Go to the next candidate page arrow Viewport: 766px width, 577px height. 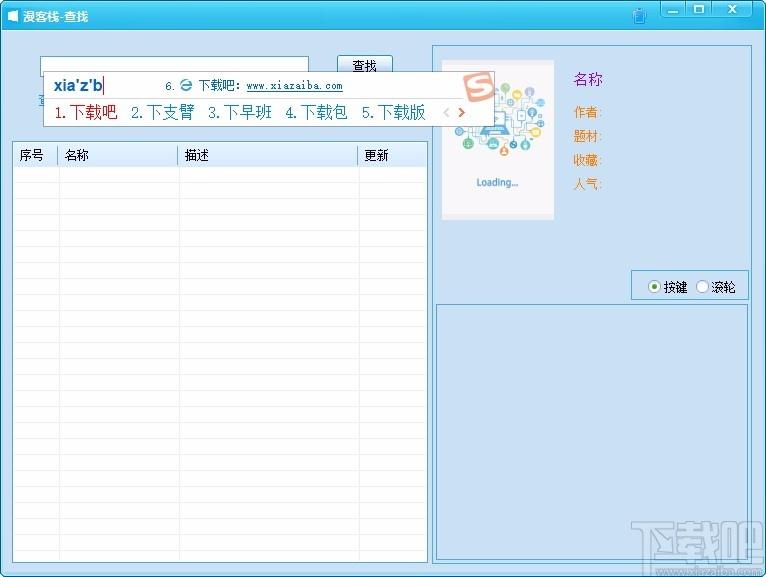pos(461,113)
